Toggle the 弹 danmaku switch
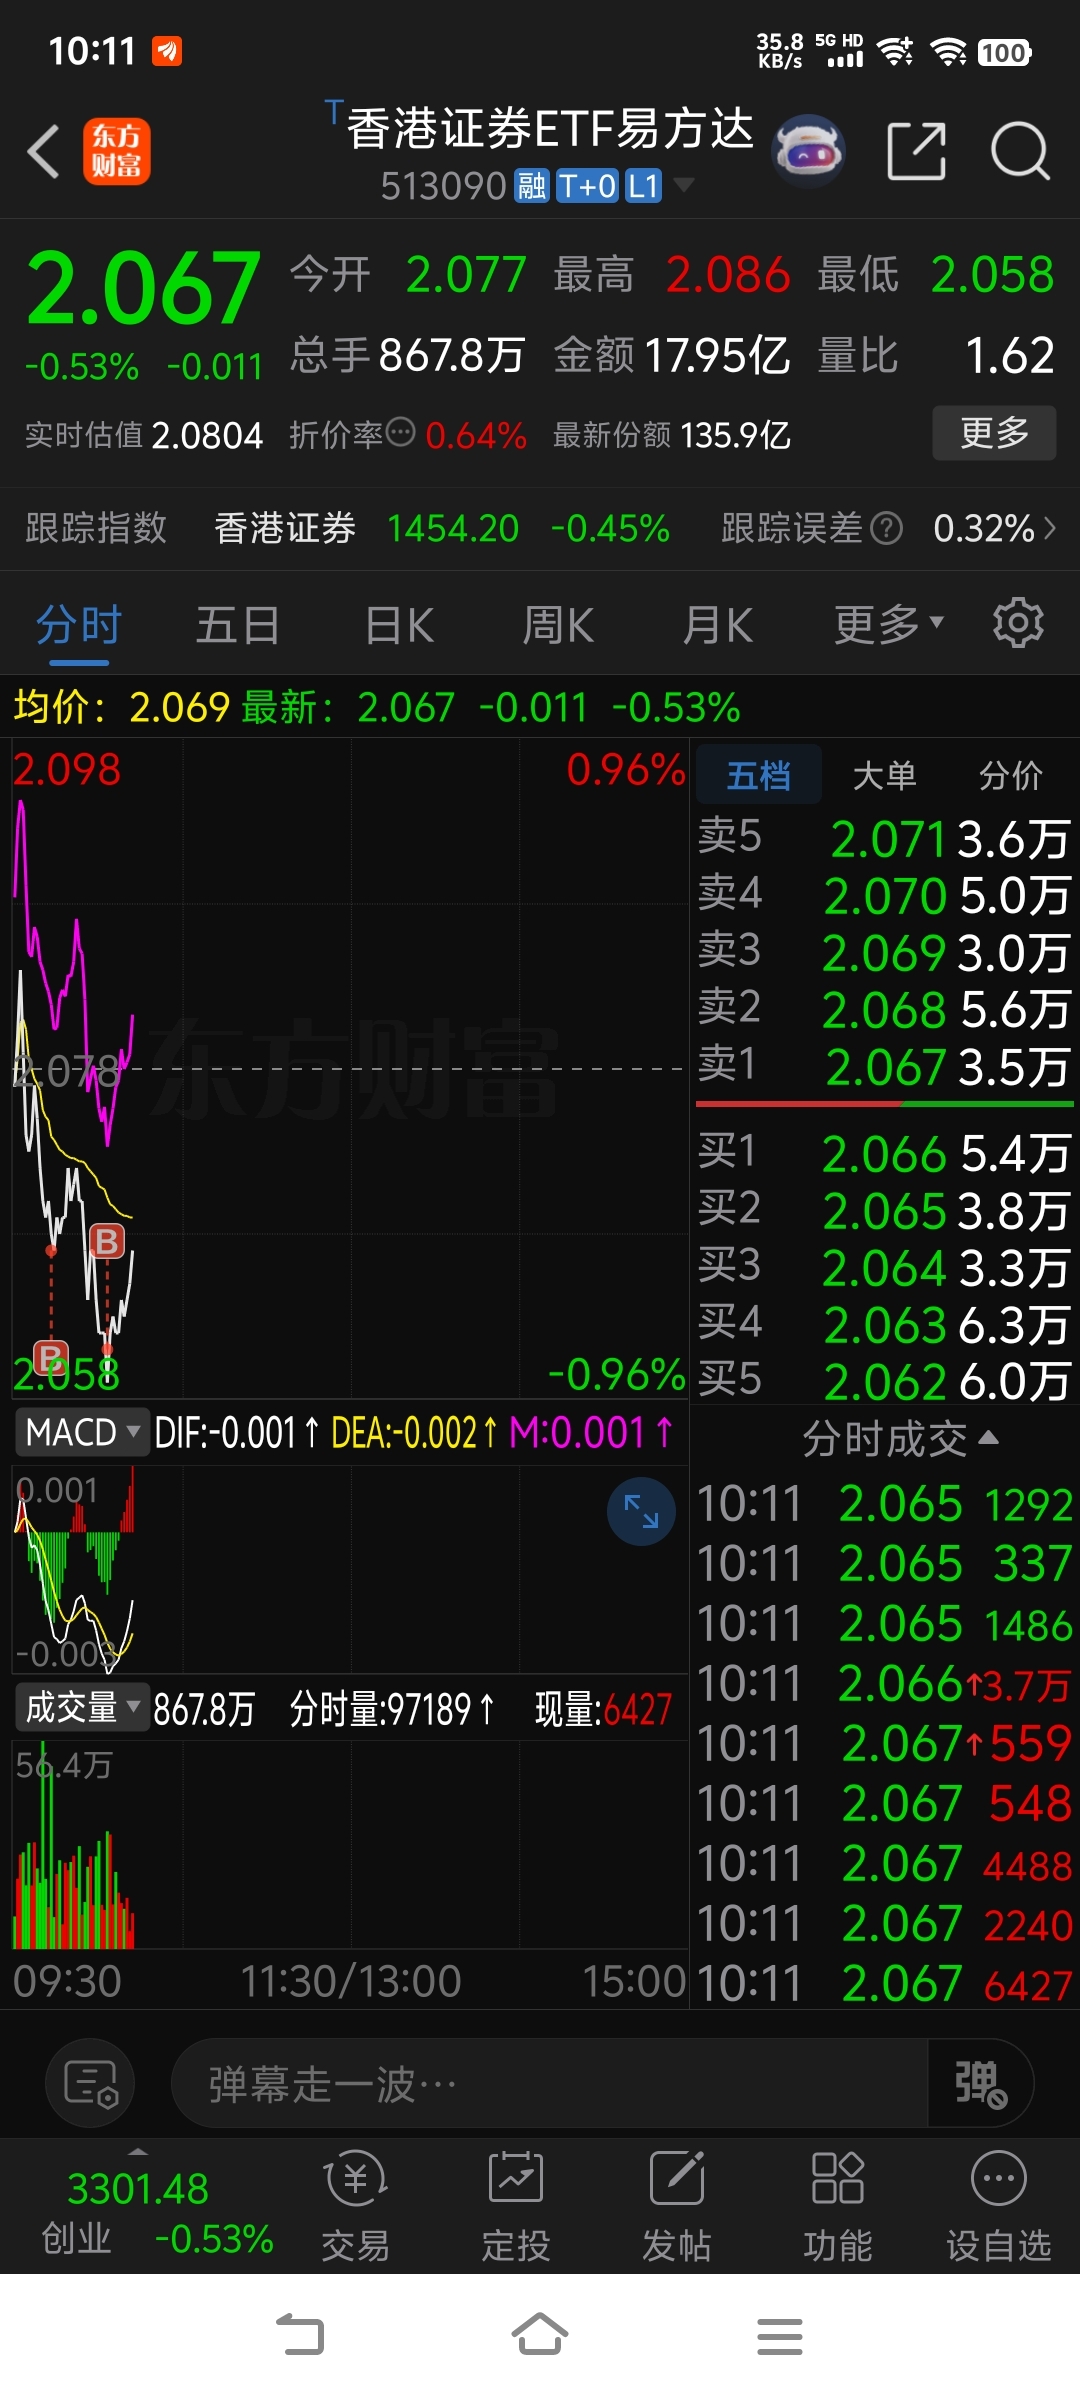1080x2400 pixels. [981, 2085]
